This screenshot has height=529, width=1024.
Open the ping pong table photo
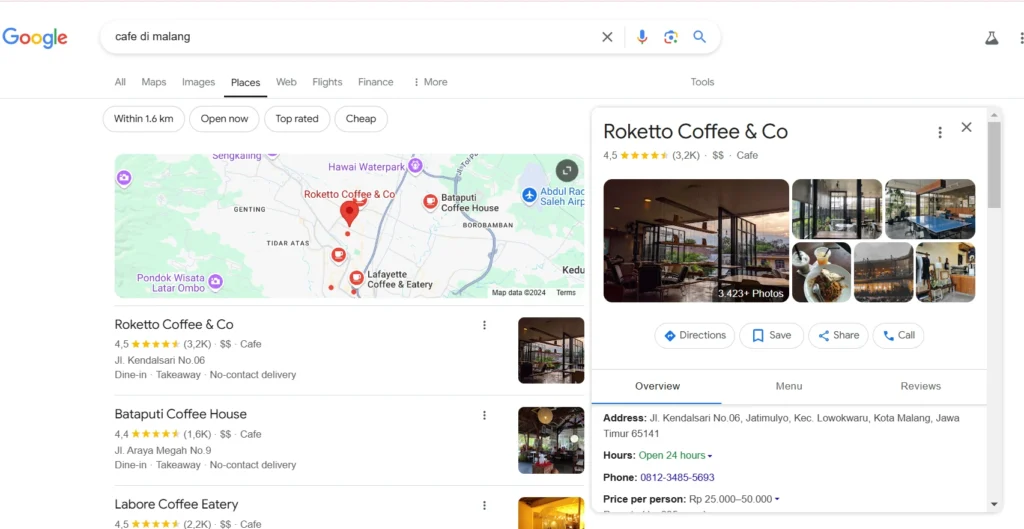tap(930, 209)
